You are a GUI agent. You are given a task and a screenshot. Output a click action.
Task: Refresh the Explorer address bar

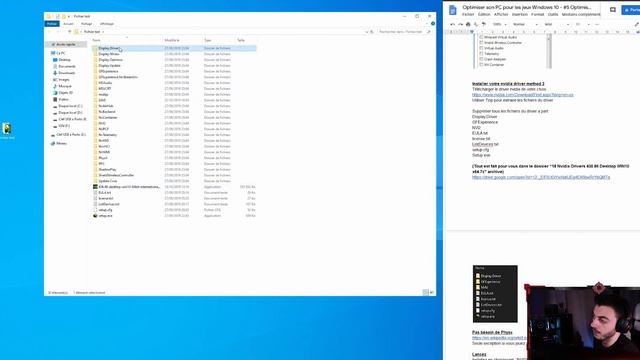372,31
